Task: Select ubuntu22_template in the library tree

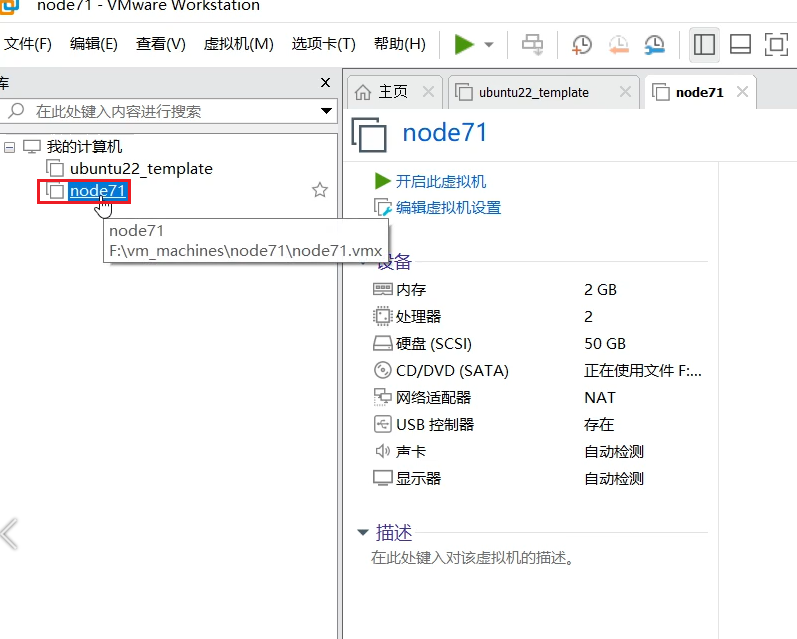Action: (141, 169)
